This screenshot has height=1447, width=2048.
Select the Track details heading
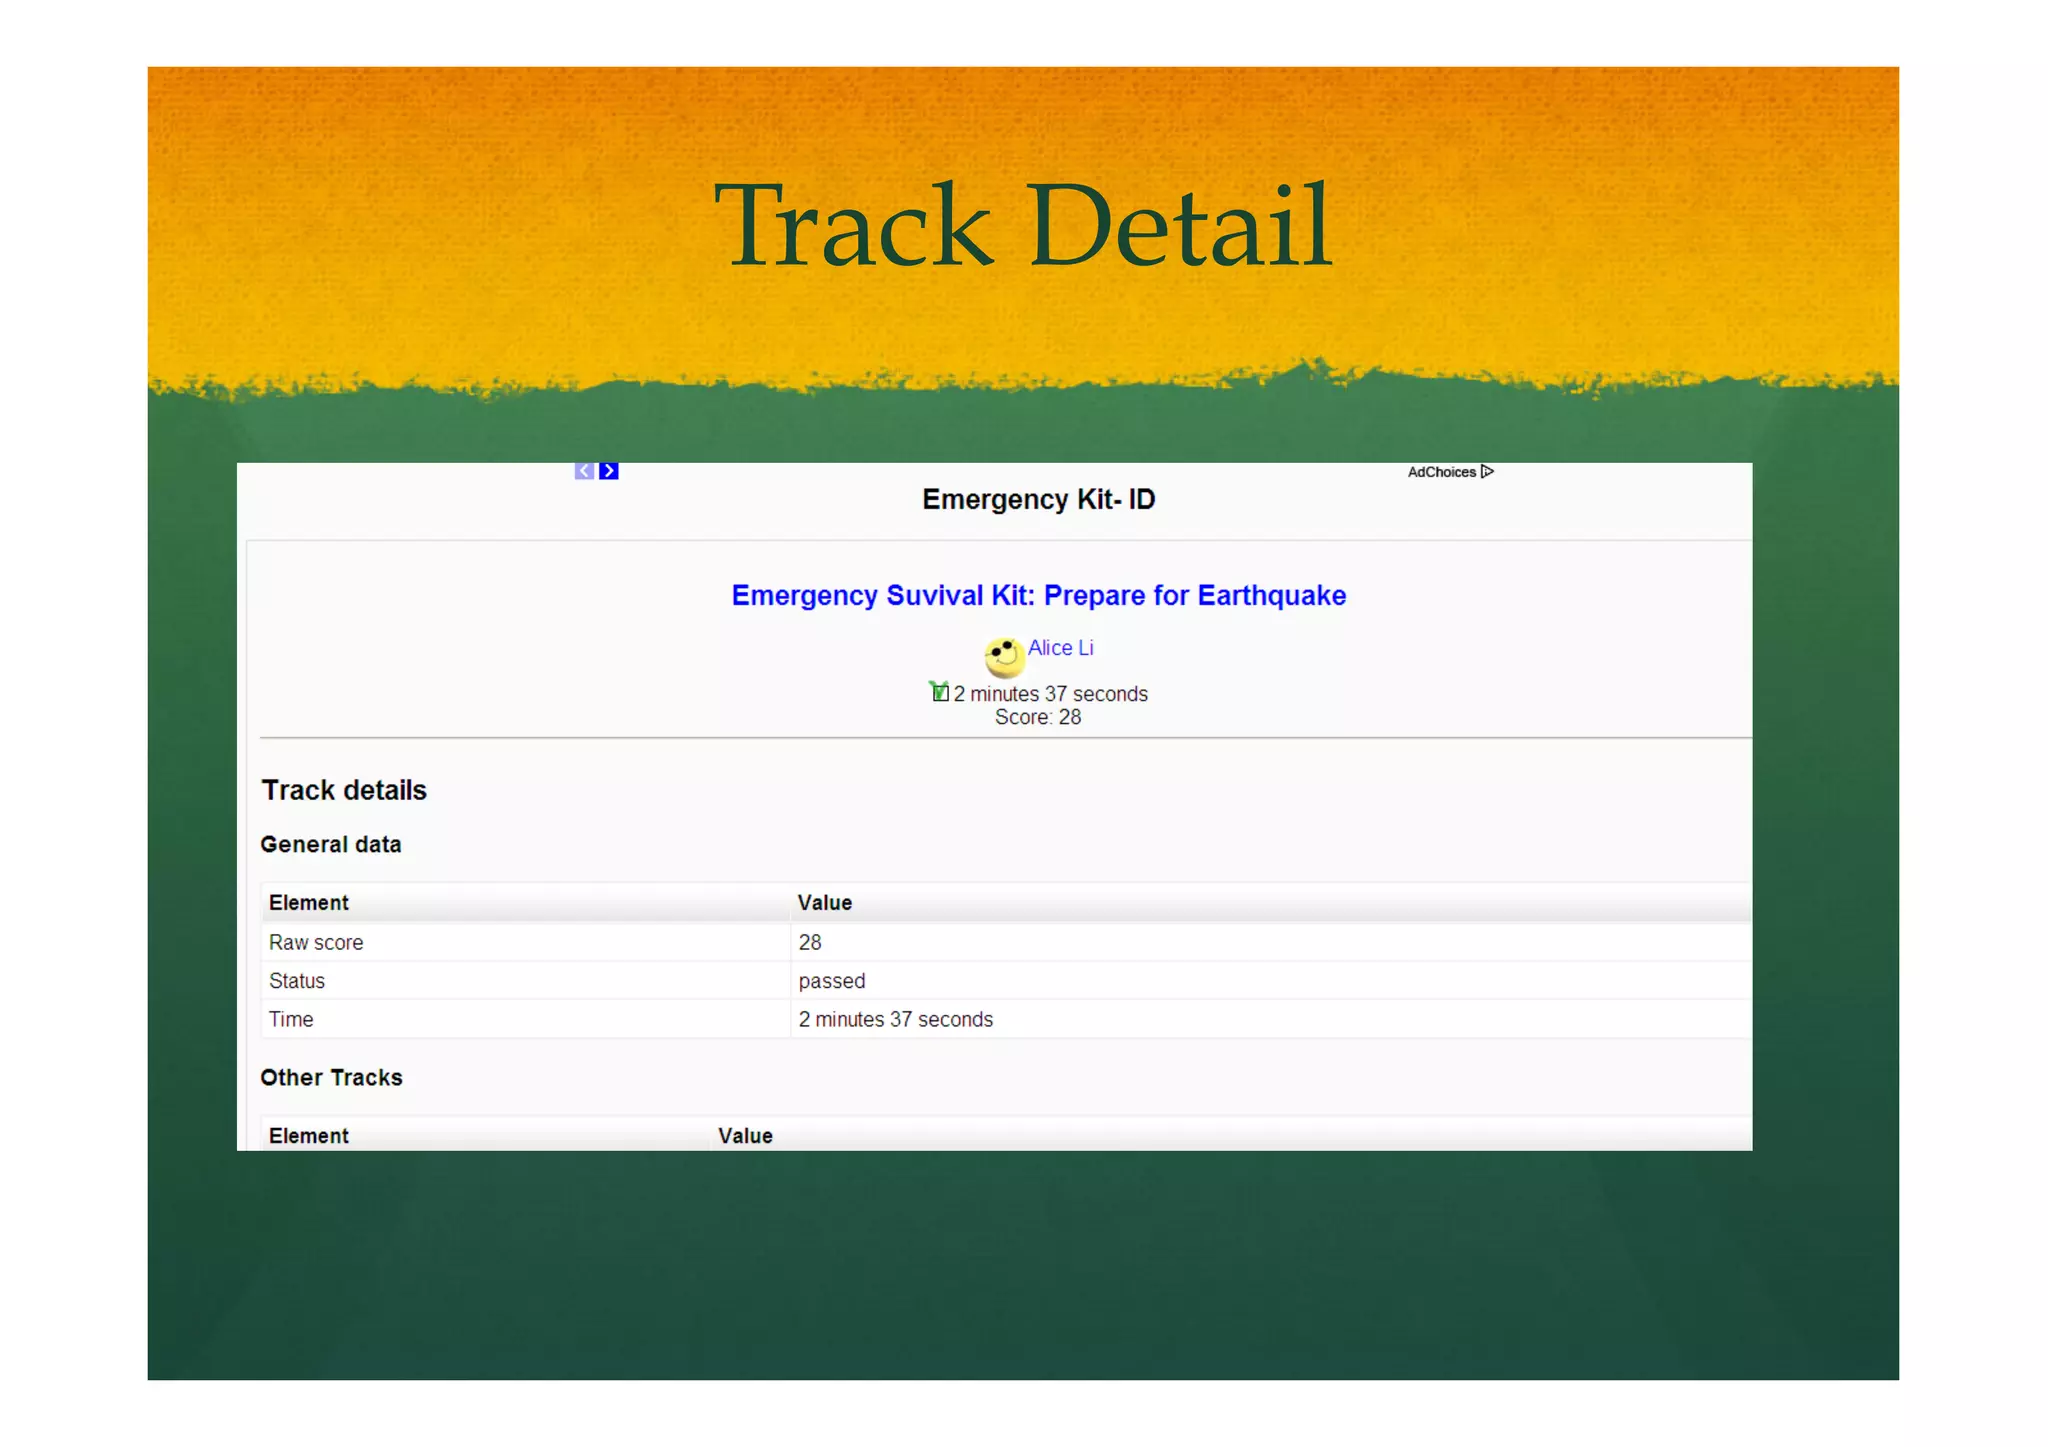[x=344, y=790]
